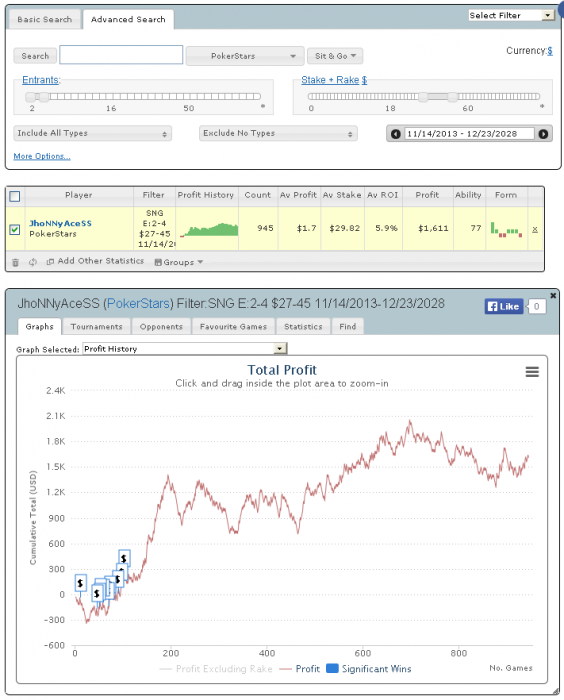The height and width of the screenshot is (700, 564).
Task: Click the JhoNNyAceSS player name link
Action: pyautogui.click(x=60, y=223)
